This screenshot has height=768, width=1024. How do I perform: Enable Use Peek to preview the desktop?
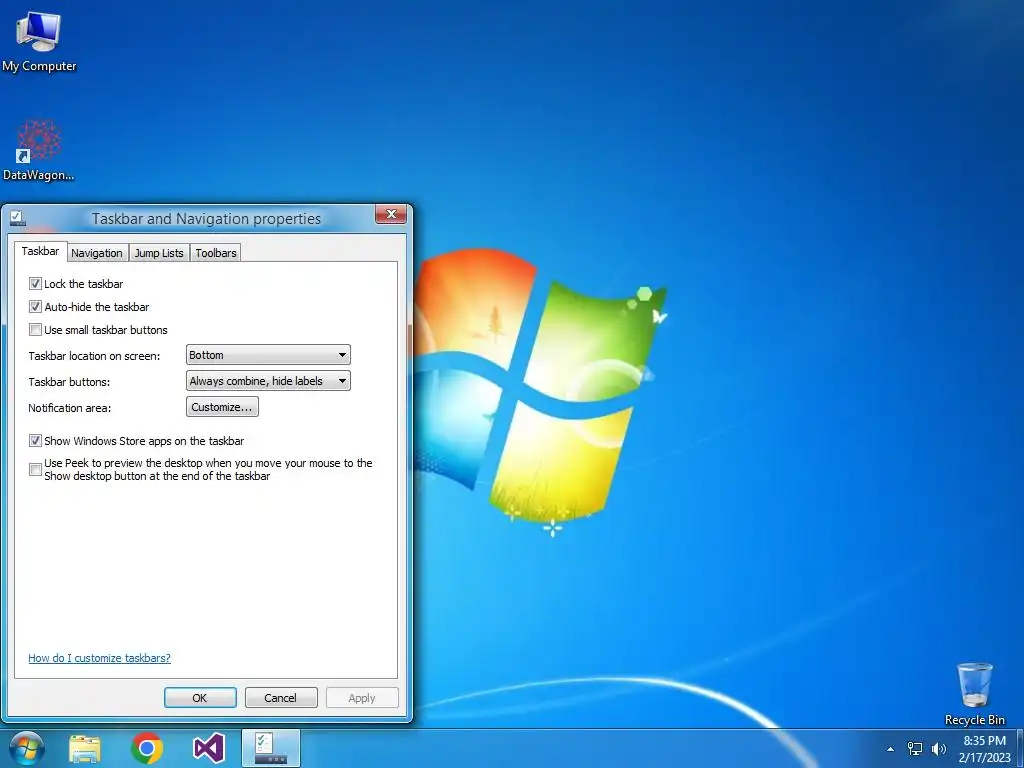[x=35, y=470]
